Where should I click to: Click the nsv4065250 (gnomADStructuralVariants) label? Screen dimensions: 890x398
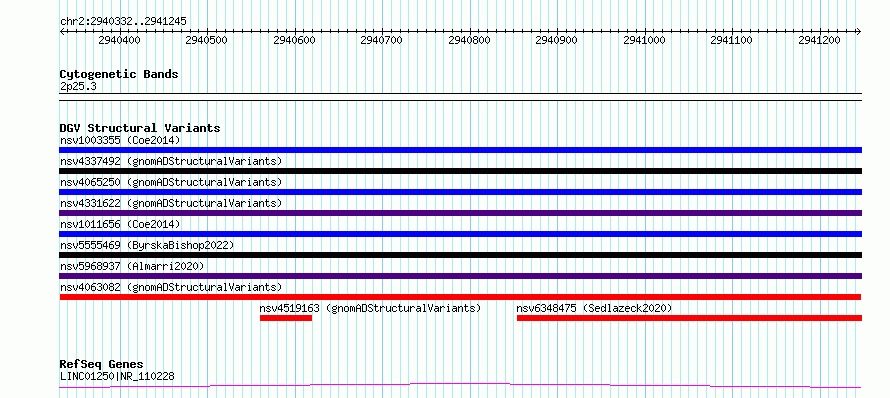pos(171,182)
